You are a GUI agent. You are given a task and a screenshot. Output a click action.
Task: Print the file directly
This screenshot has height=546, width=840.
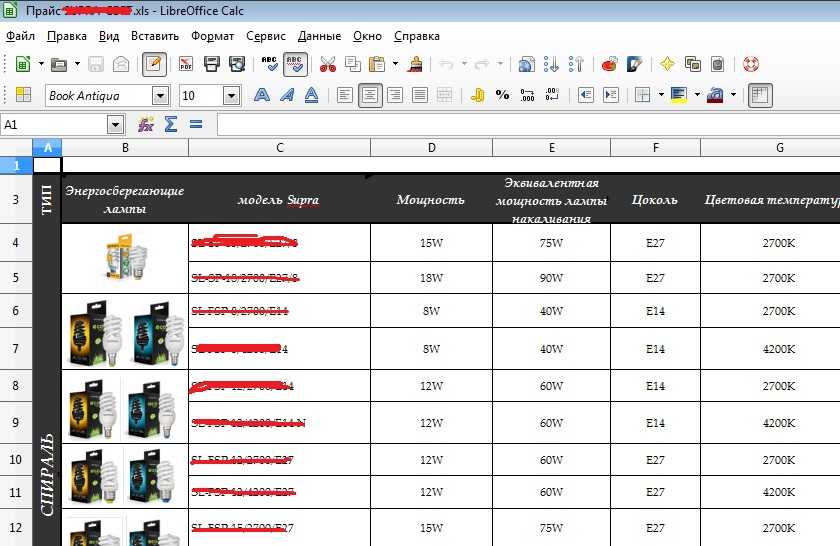(x=212, y=65)
